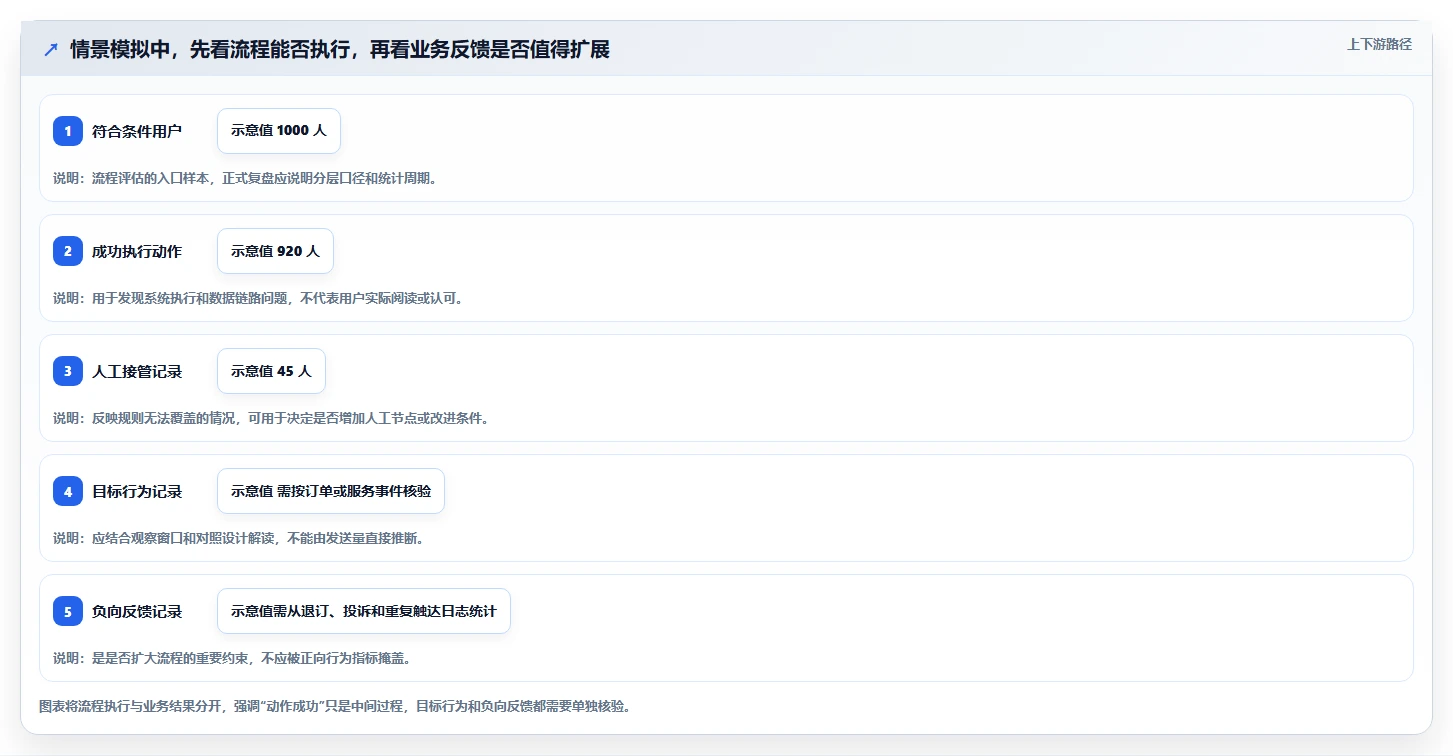Click the step 3 number badge
Viewport: 1453px width, 756px height.
click(x=68, y=371)
